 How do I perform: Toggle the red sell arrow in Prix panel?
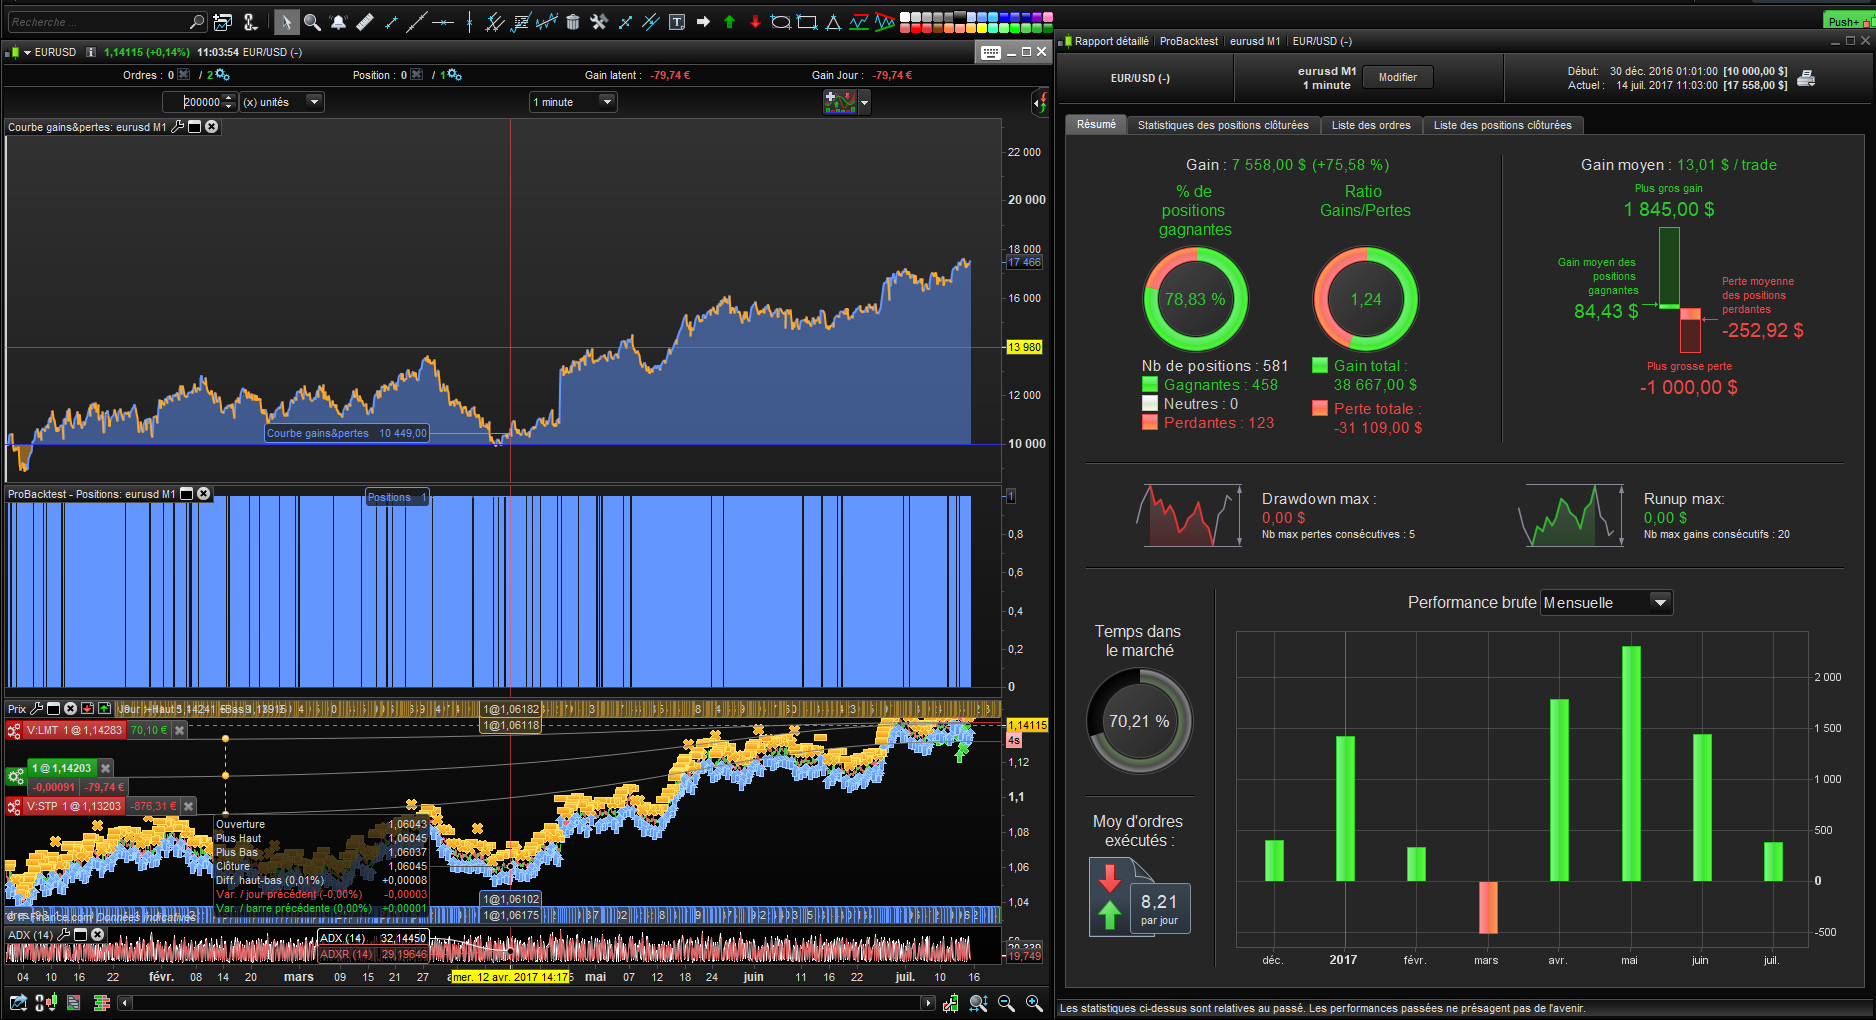87,708
